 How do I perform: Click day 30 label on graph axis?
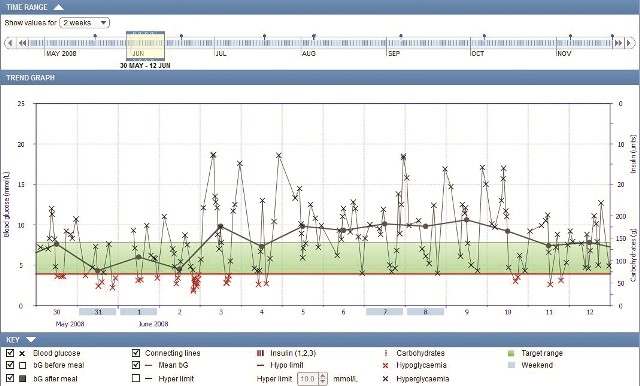(57, 312)
